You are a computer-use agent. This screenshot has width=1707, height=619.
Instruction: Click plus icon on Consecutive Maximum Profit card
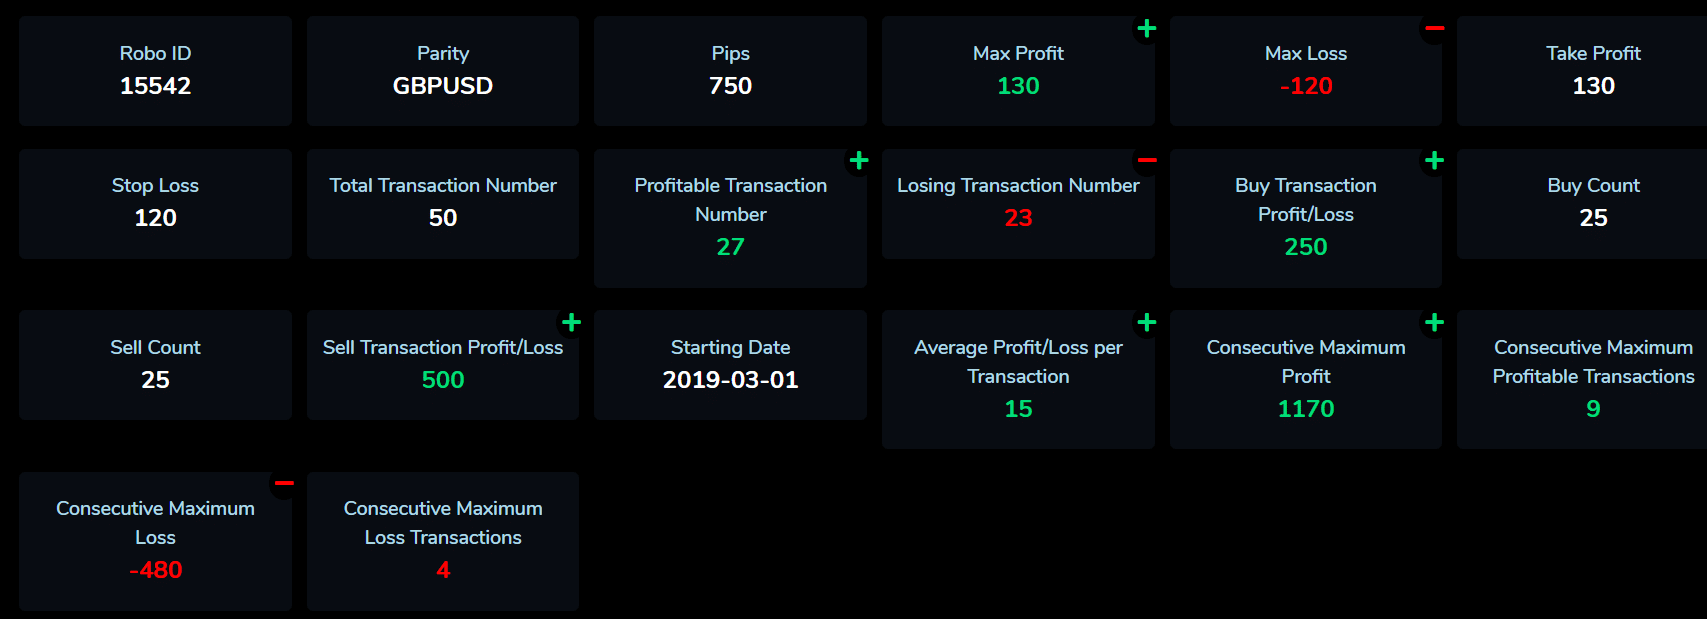[x=1434, y=322]
